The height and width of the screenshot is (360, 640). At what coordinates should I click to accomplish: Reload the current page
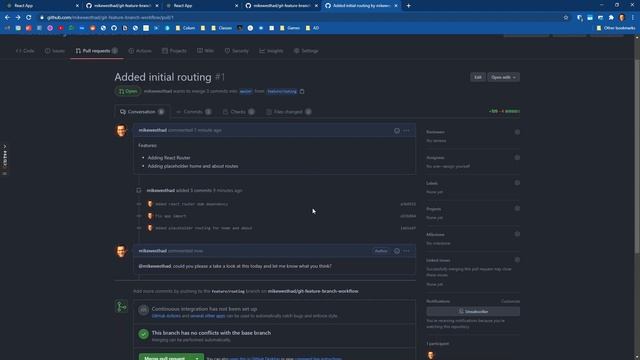coord(29,18)
